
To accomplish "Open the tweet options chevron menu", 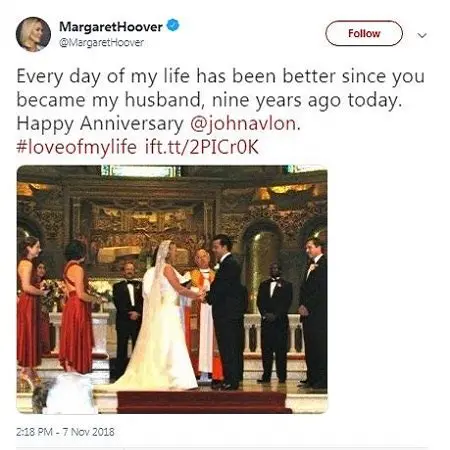I will pos(422,35).
